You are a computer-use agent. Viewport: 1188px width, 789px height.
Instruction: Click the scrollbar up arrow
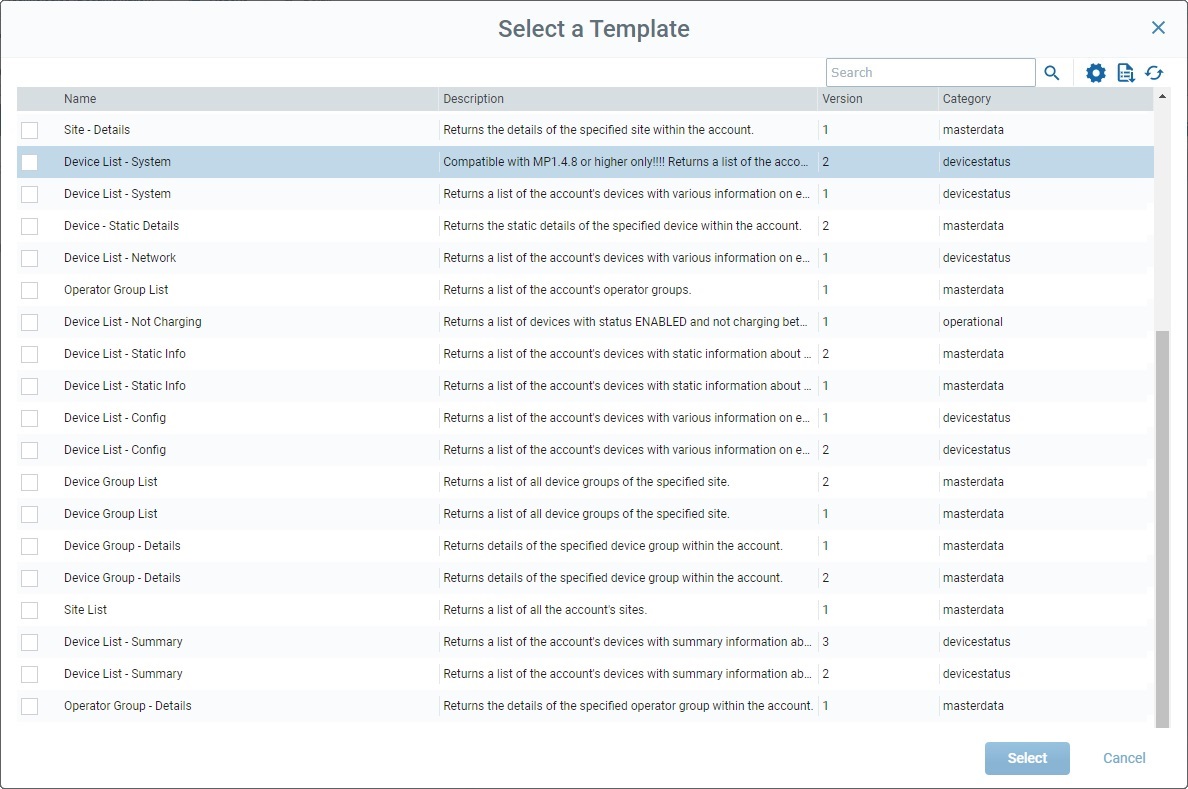coord(1161,97)
